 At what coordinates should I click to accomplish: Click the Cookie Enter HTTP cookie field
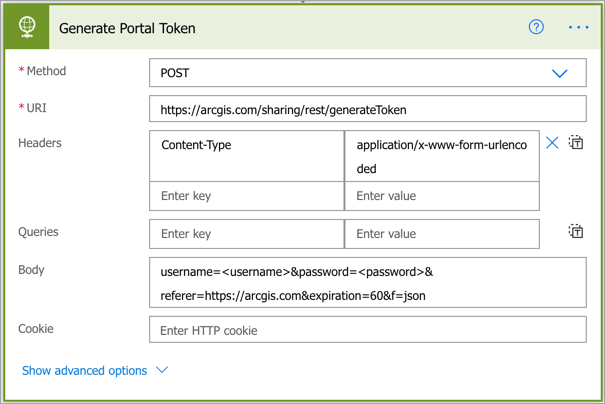click(x=368, y=330)
